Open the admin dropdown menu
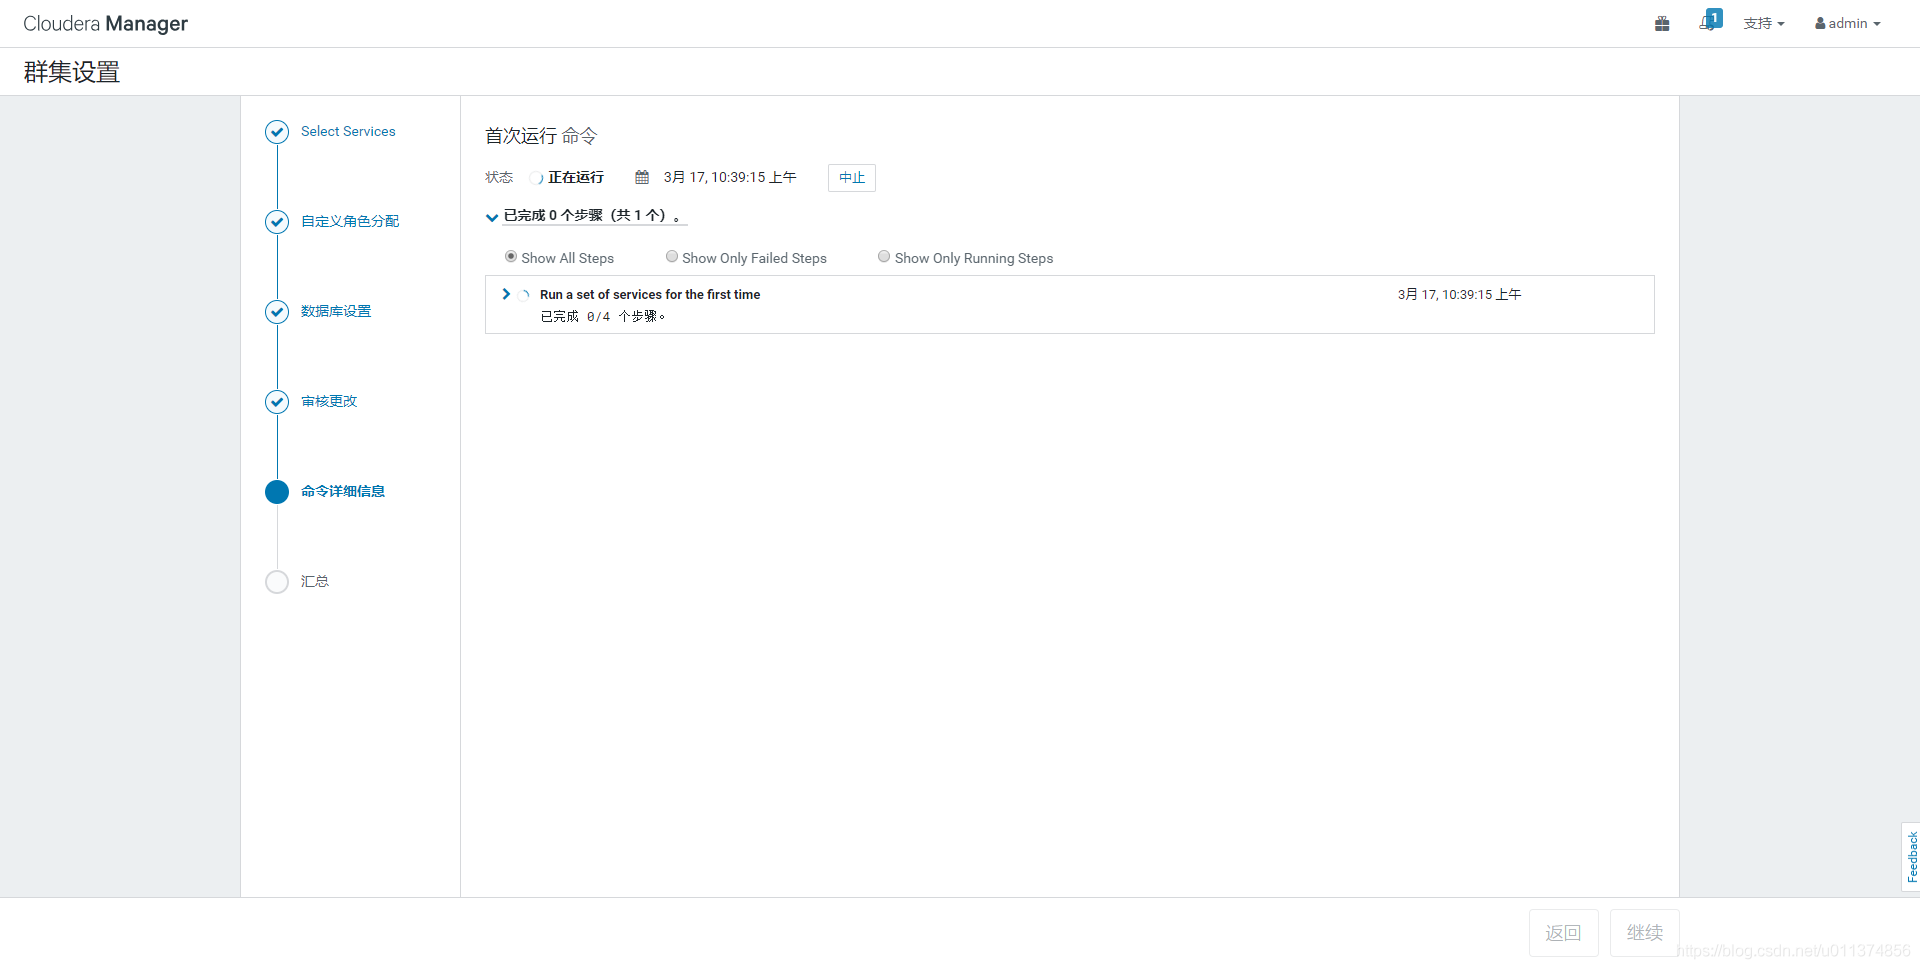 (x=1846, y=23)
